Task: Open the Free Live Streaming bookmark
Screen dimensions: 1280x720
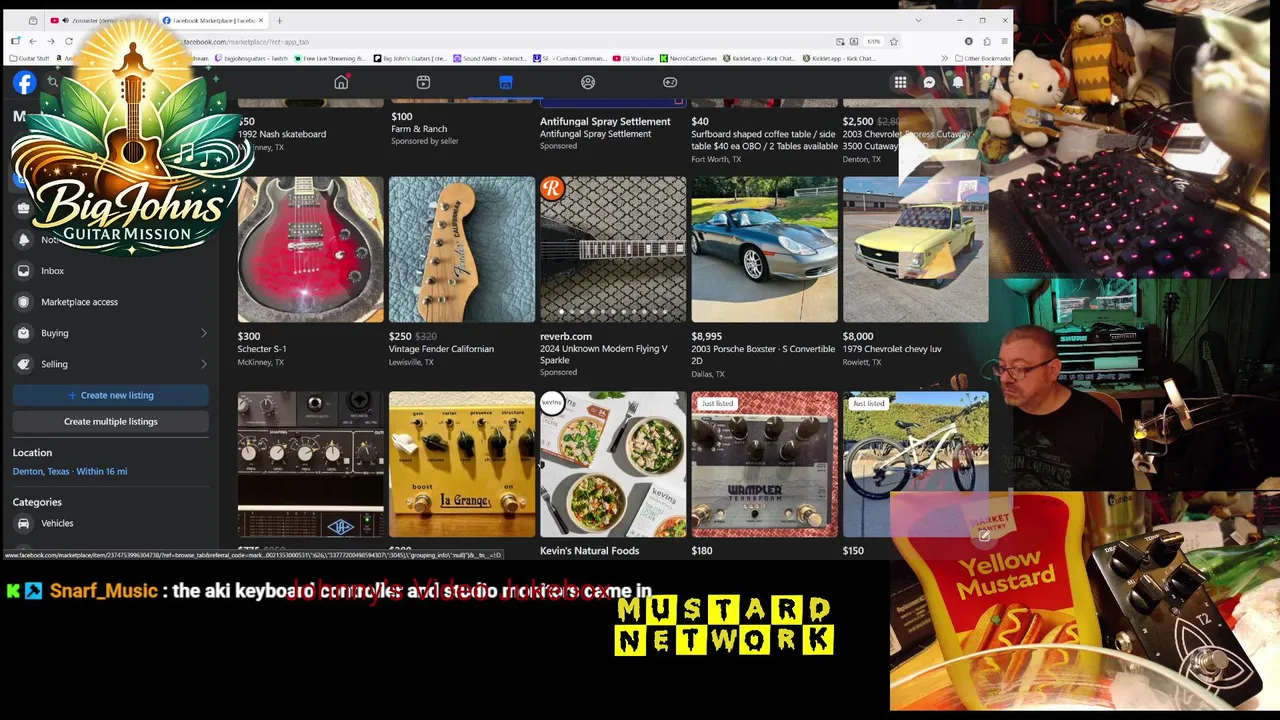Action: [330, 58]
